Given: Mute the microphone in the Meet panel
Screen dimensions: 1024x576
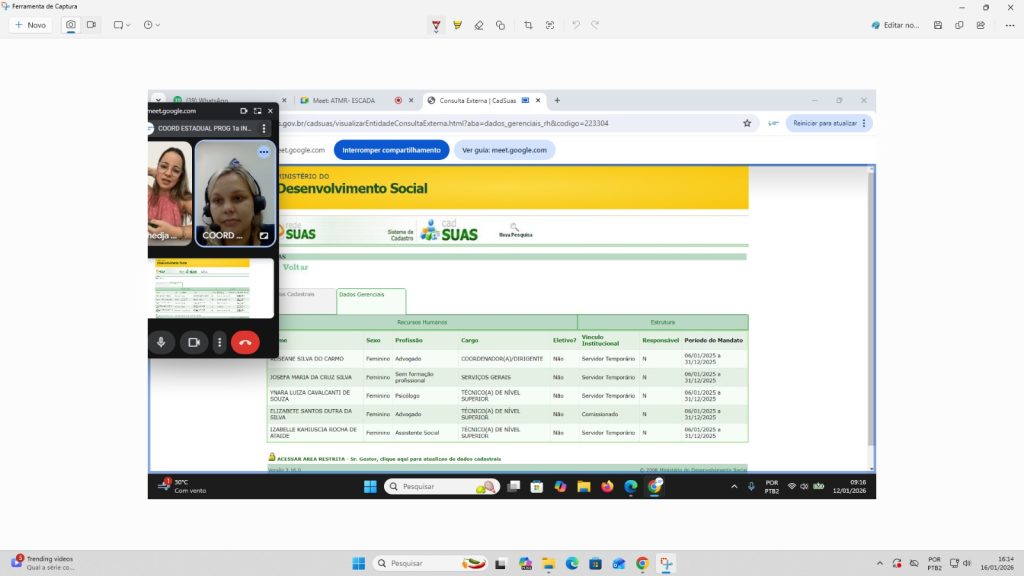Looking at the screenshot, I should [161, 343].
